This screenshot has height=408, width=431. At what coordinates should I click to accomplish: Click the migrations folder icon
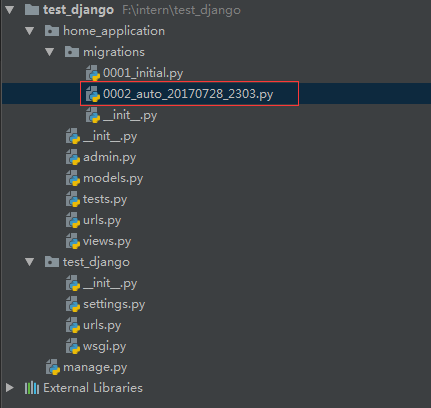tap(72, 52)
